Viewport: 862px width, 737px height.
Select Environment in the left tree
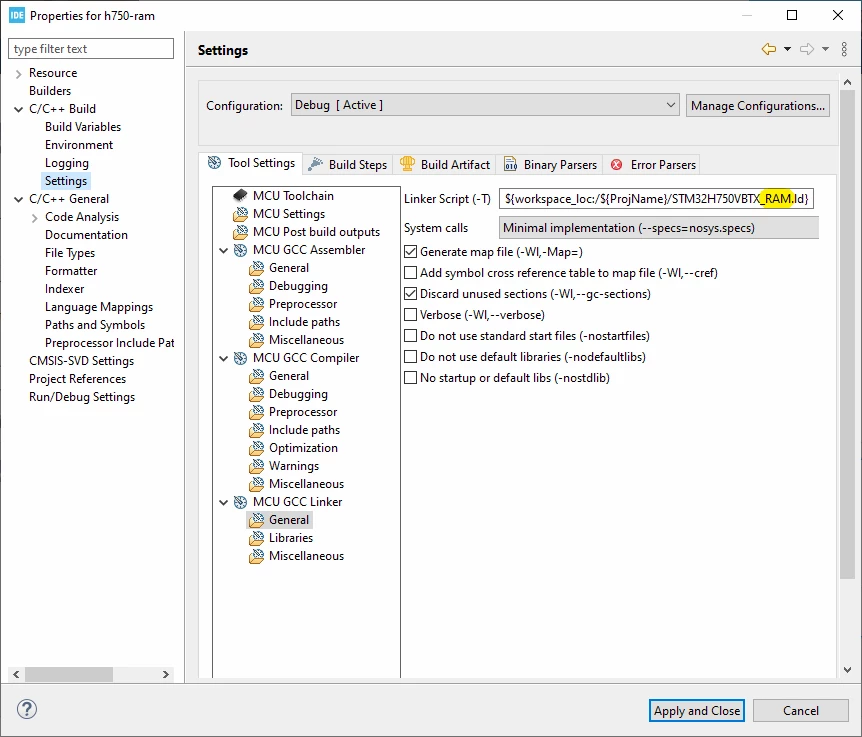coord(79,145)
